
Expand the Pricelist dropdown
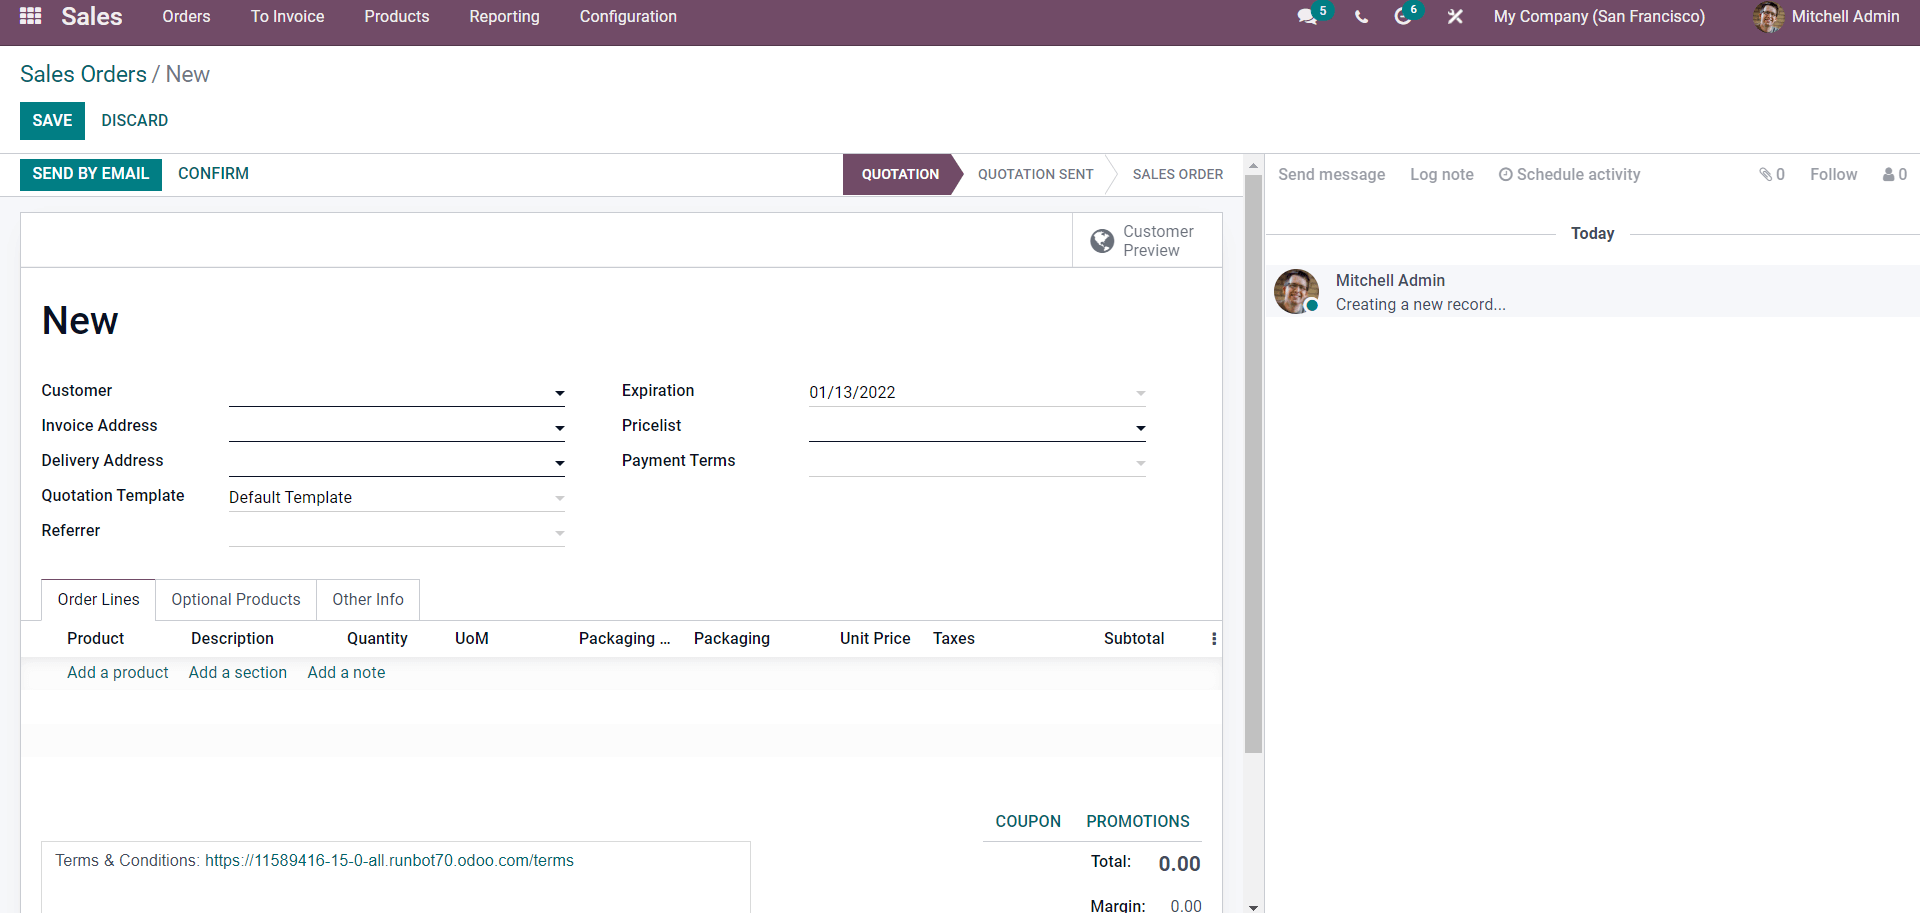click(1140, 428)
